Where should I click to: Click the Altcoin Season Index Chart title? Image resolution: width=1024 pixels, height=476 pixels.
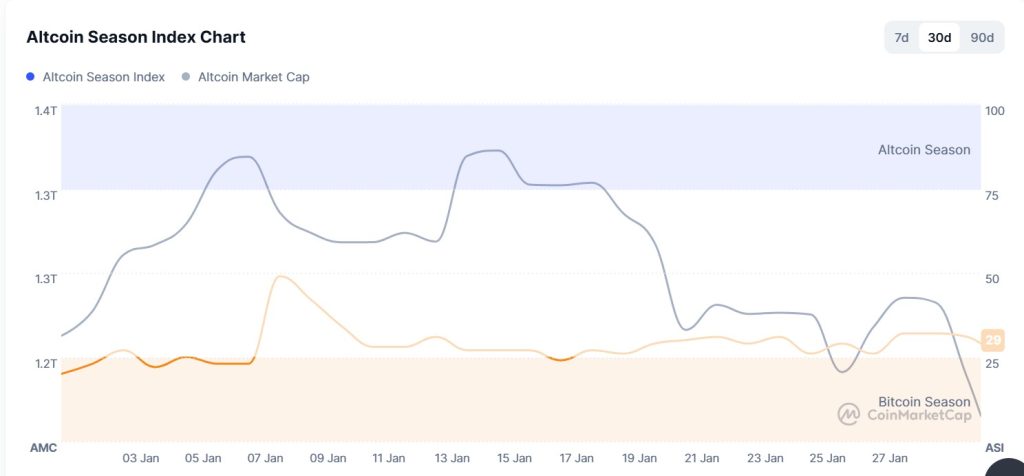click(x=136, y=37)
